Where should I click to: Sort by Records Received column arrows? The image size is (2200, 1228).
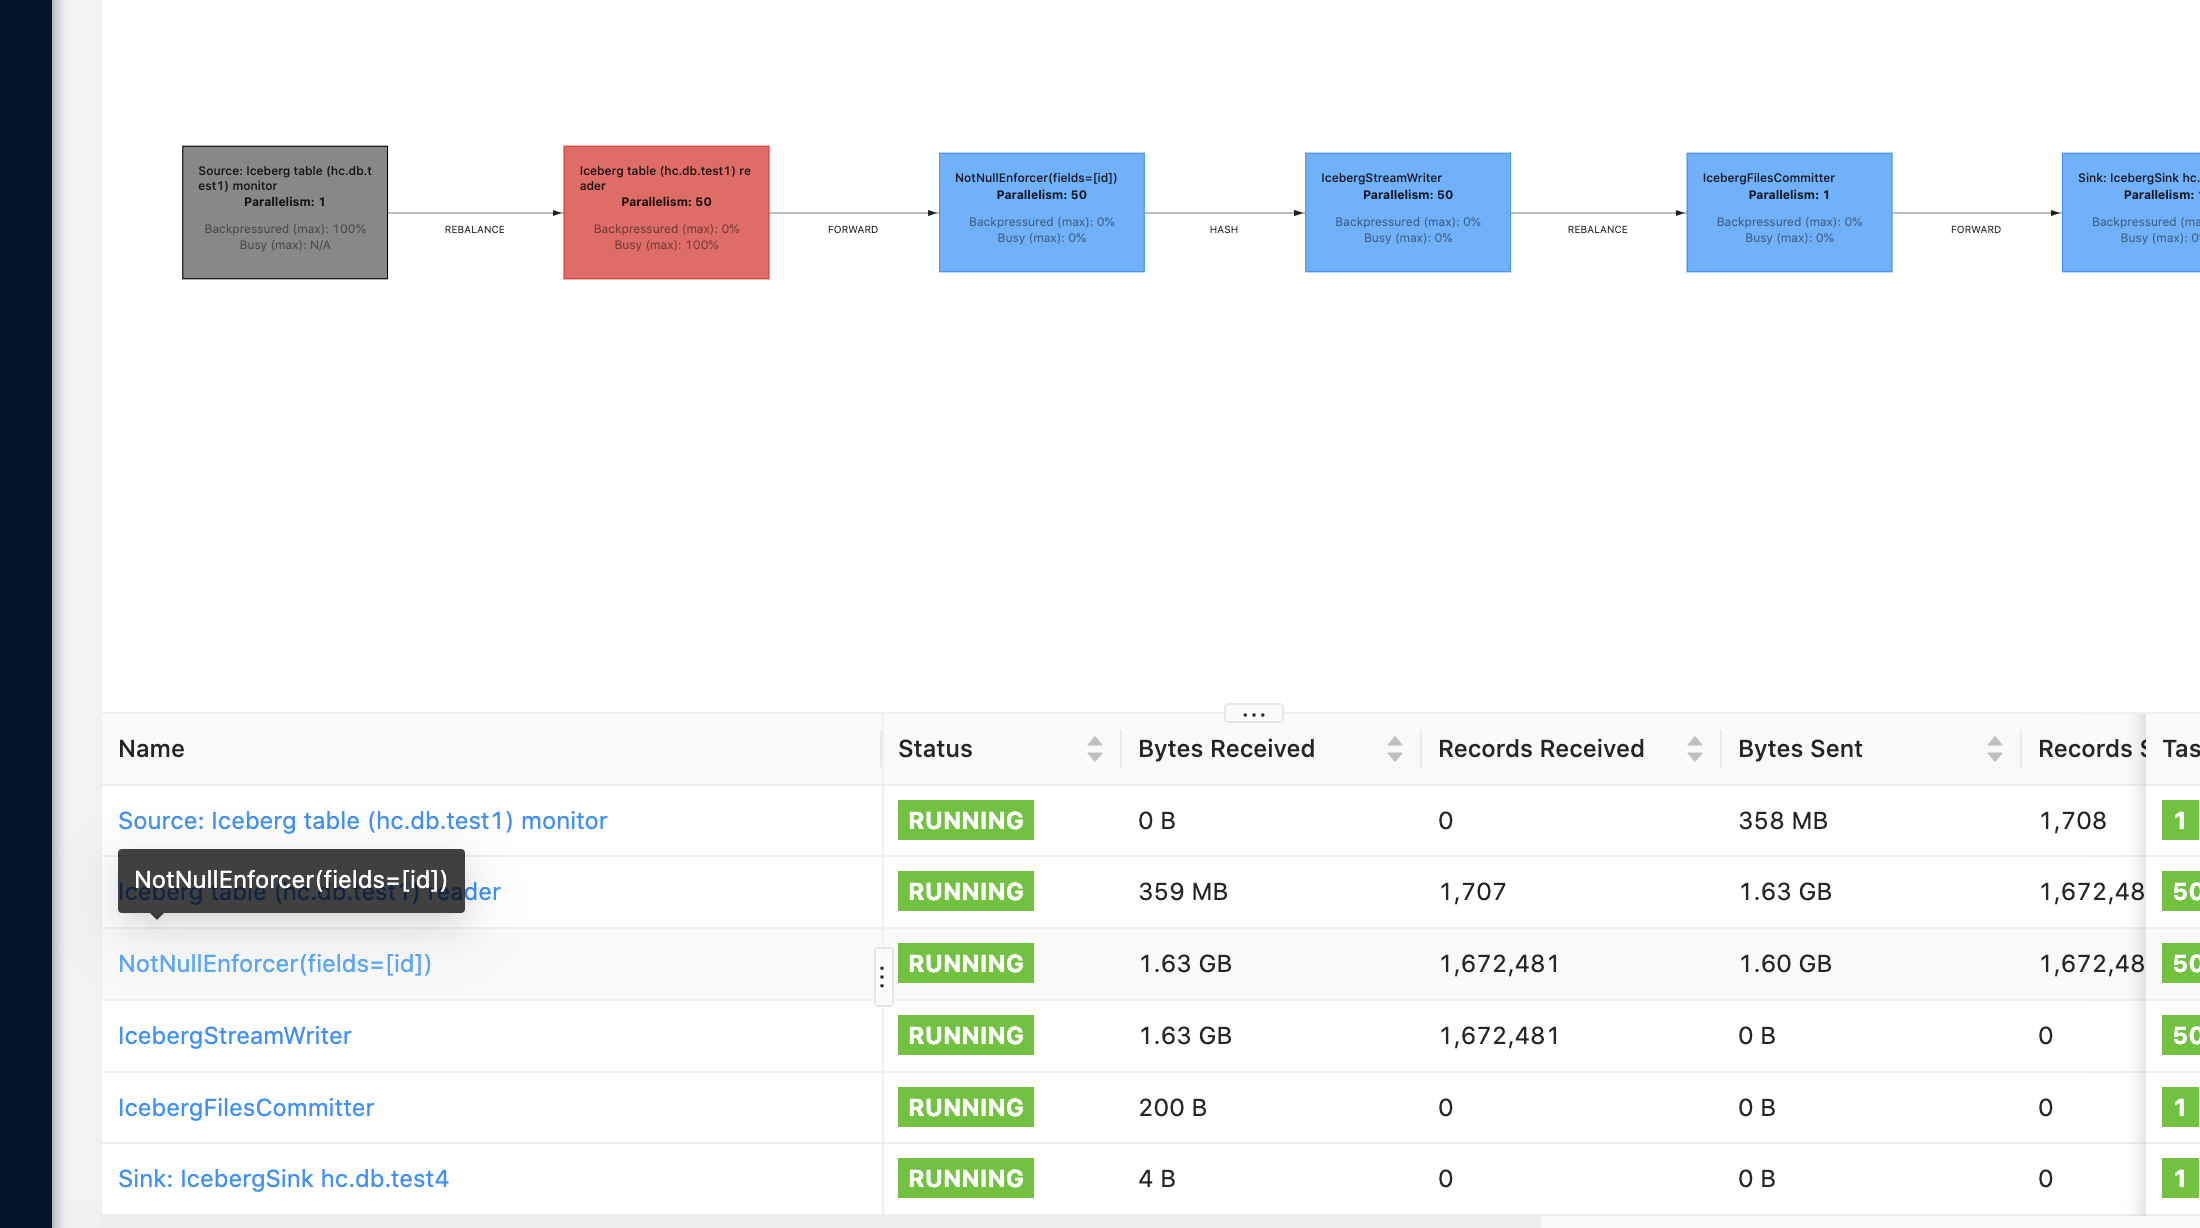tap(1694, 749)
